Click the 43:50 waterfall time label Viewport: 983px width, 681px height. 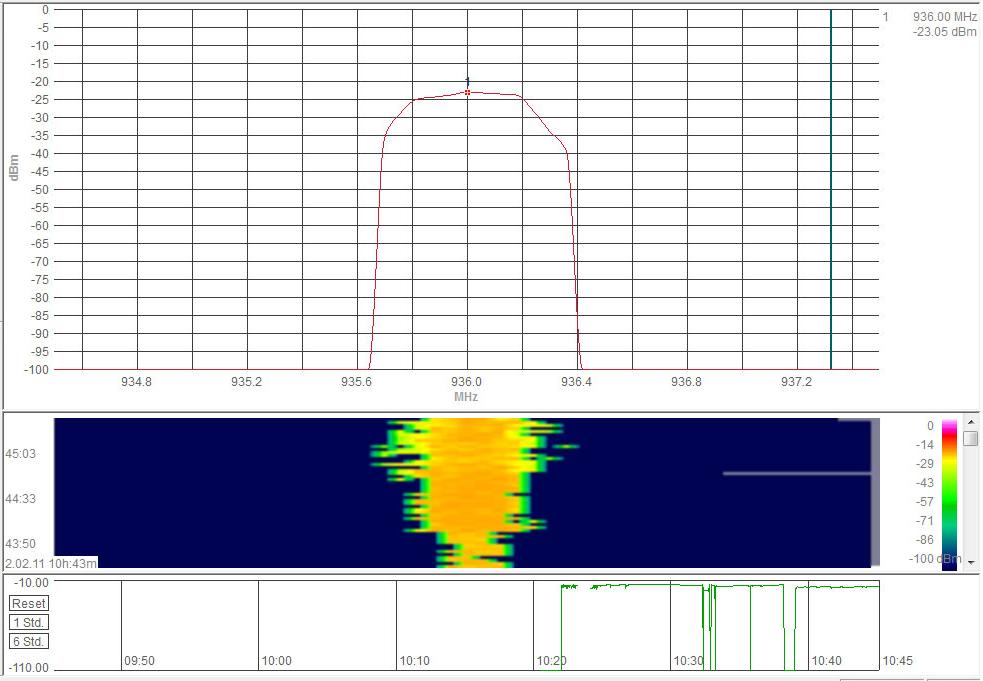[20, 544]
